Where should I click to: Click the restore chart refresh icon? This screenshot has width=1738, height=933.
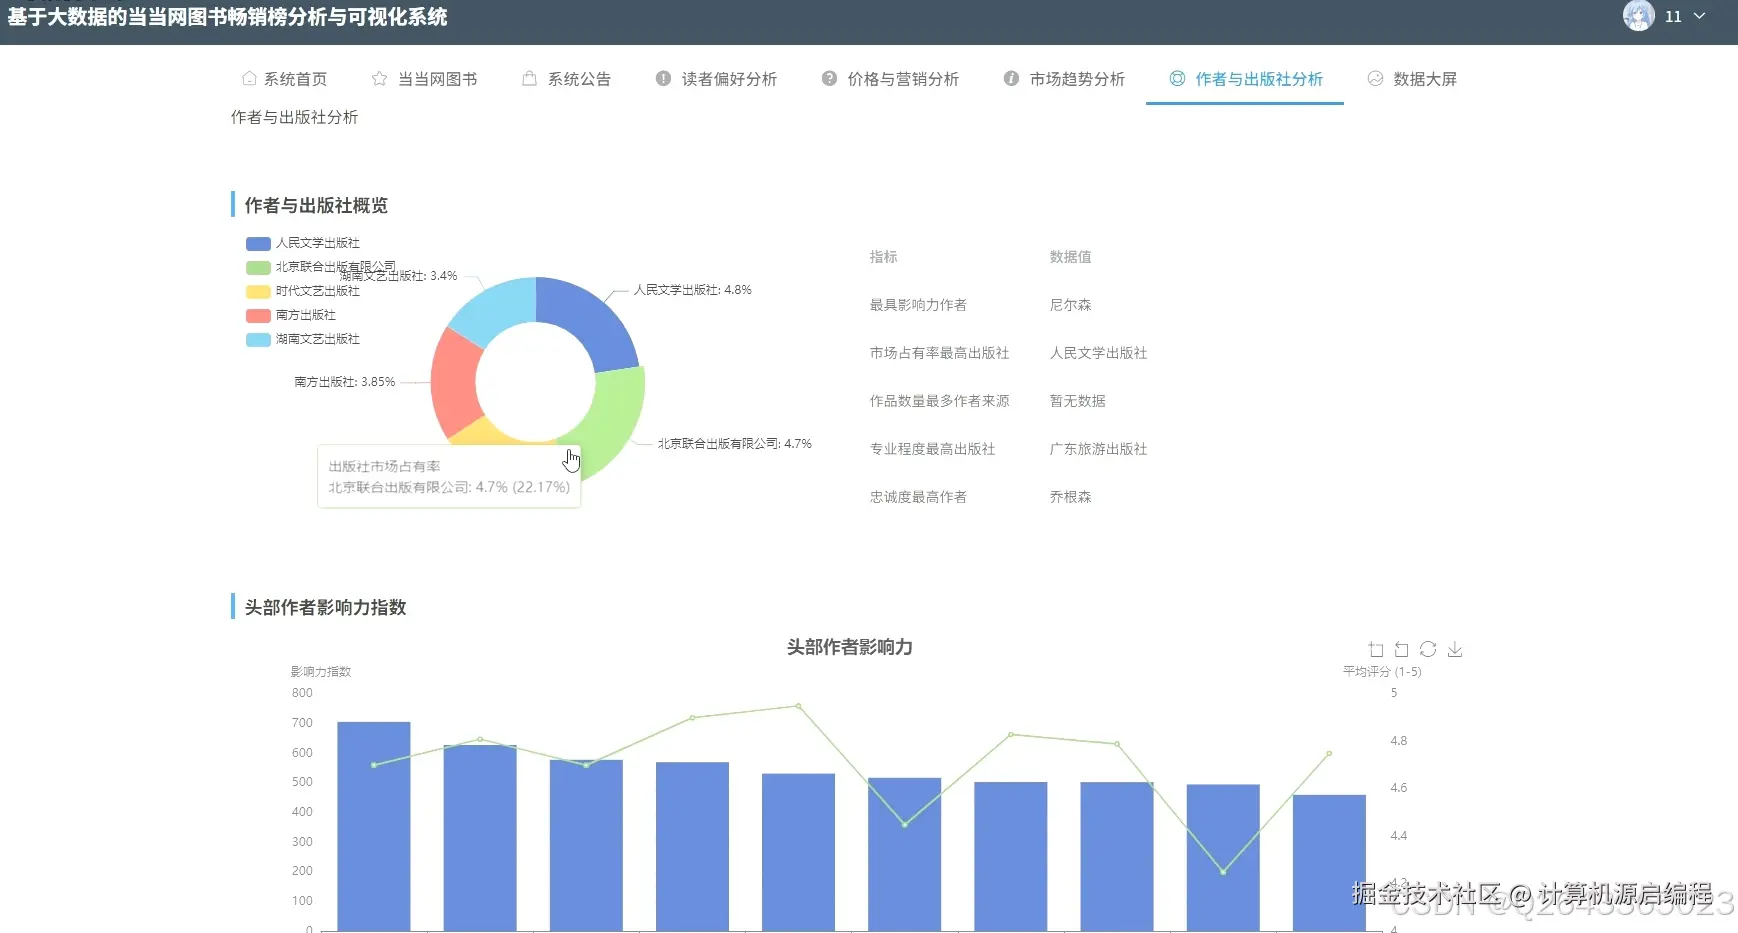(x=1428, y=650)
